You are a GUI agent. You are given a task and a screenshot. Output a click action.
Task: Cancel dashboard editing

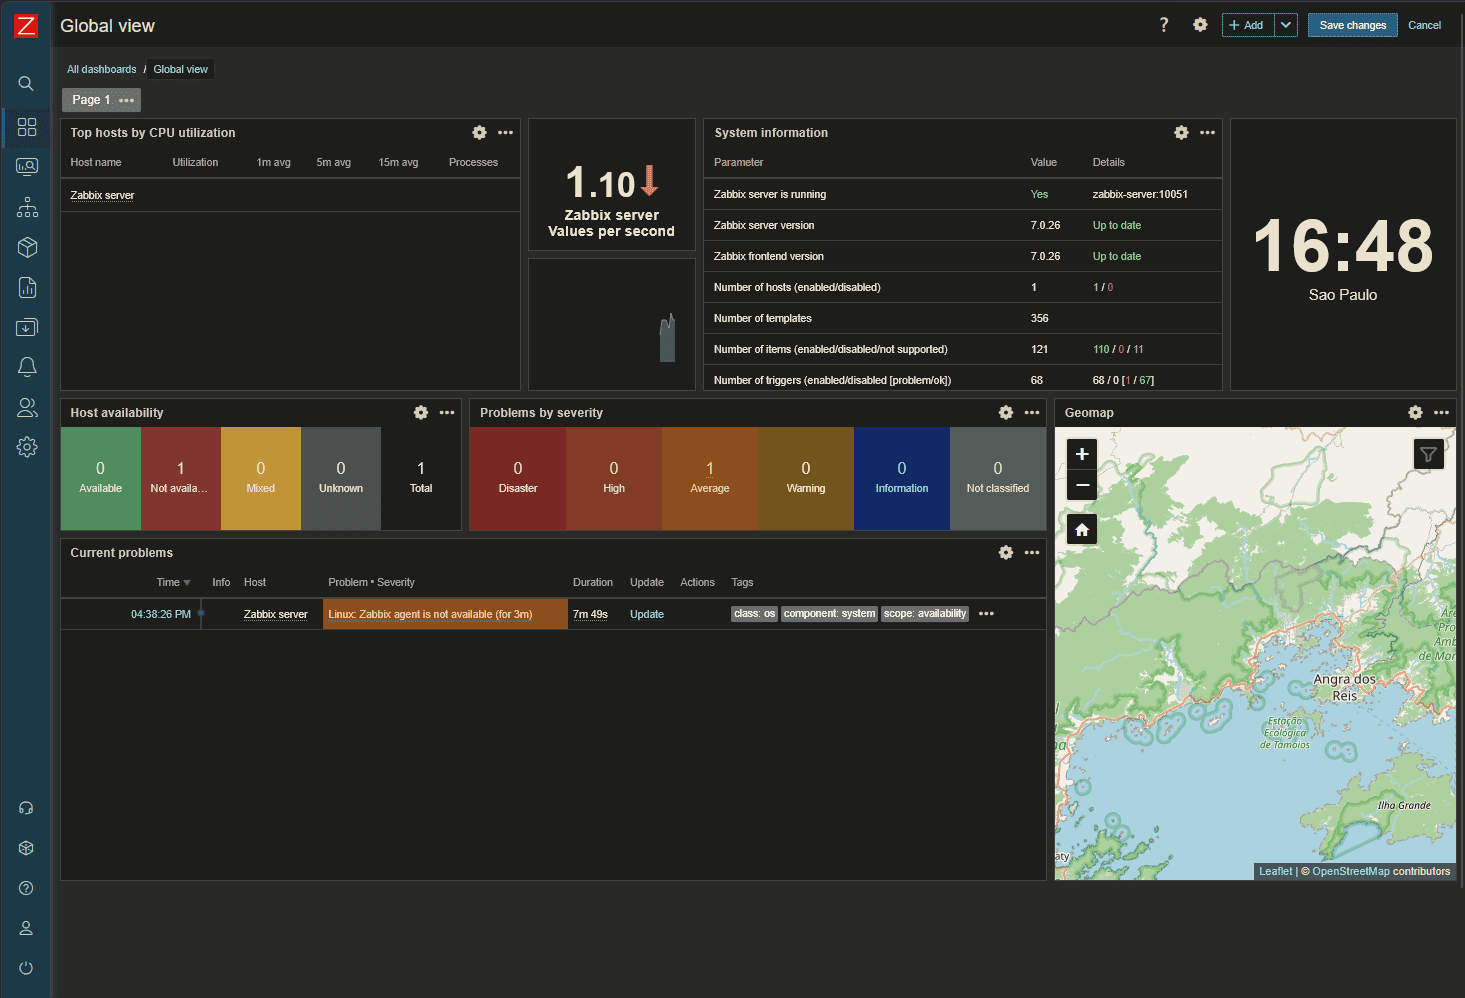(x=1425, y=25)
